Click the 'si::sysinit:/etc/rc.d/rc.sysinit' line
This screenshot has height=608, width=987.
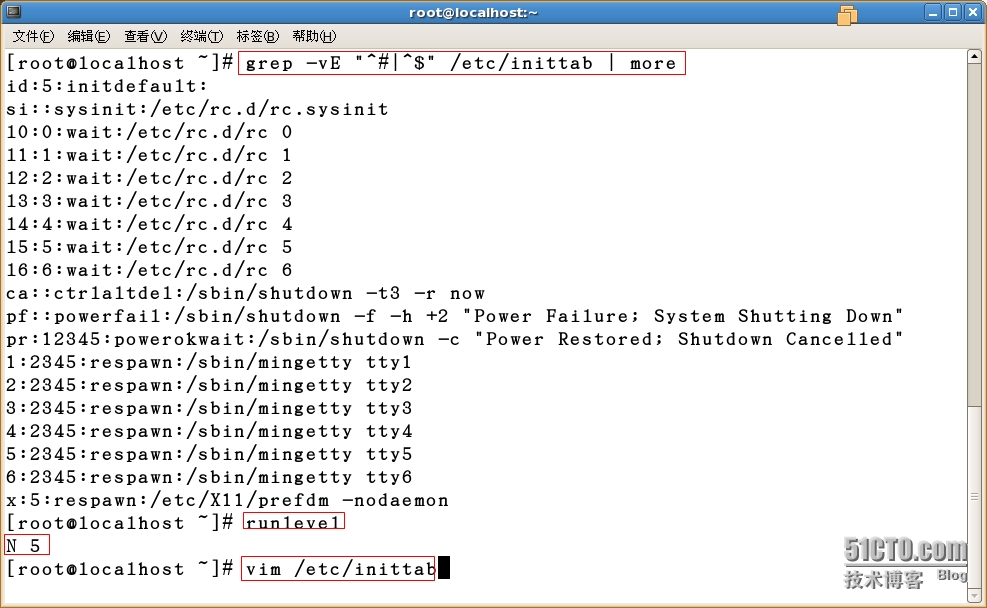click(x=198, y=110)
